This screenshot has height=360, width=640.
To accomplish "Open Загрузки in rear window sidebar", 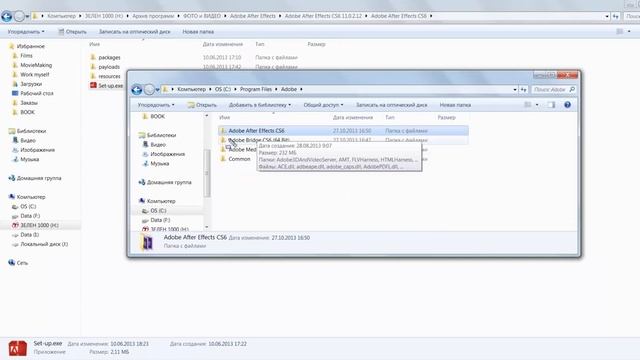I will click(x=31, y=84).
